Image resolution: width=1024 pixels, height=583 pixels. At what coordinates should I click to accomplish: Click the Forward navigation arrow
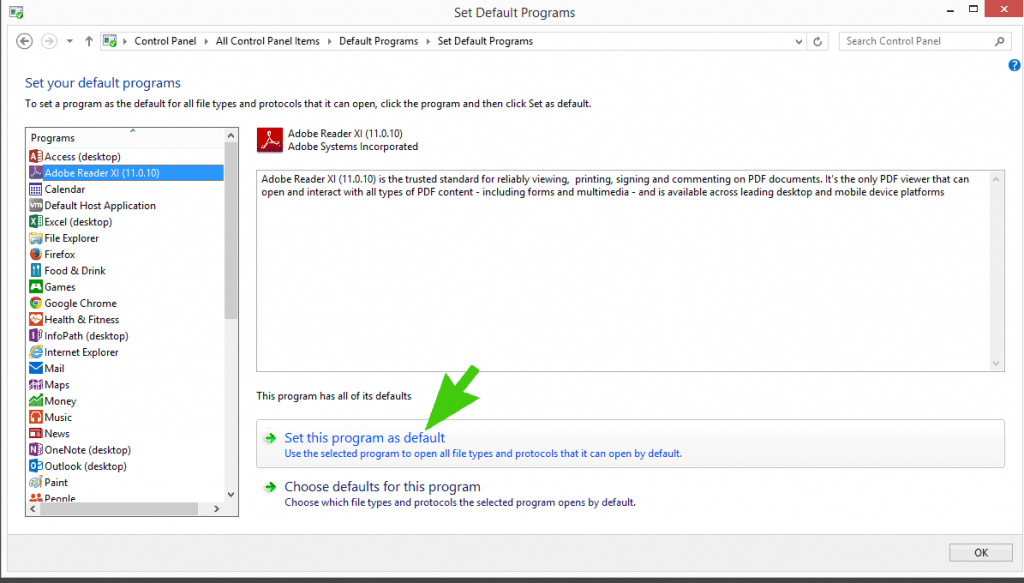(49, 41)
